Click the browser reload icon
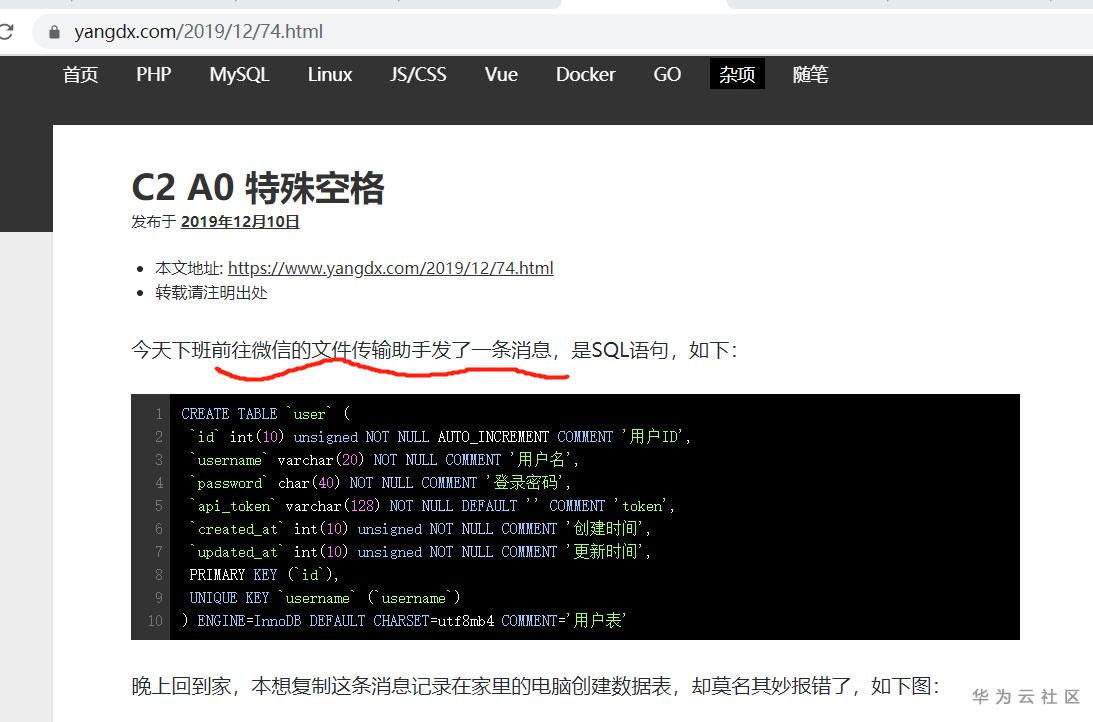The image size is (1093, 722). 6,31
